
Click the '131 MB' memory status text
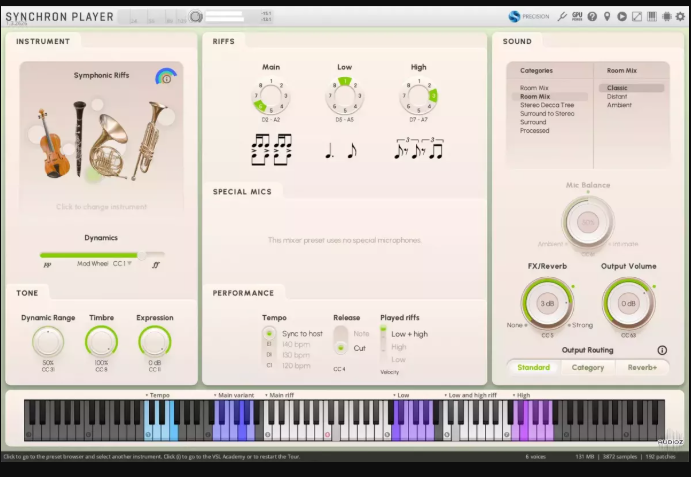pyautogui.click(x=584, y=457)
